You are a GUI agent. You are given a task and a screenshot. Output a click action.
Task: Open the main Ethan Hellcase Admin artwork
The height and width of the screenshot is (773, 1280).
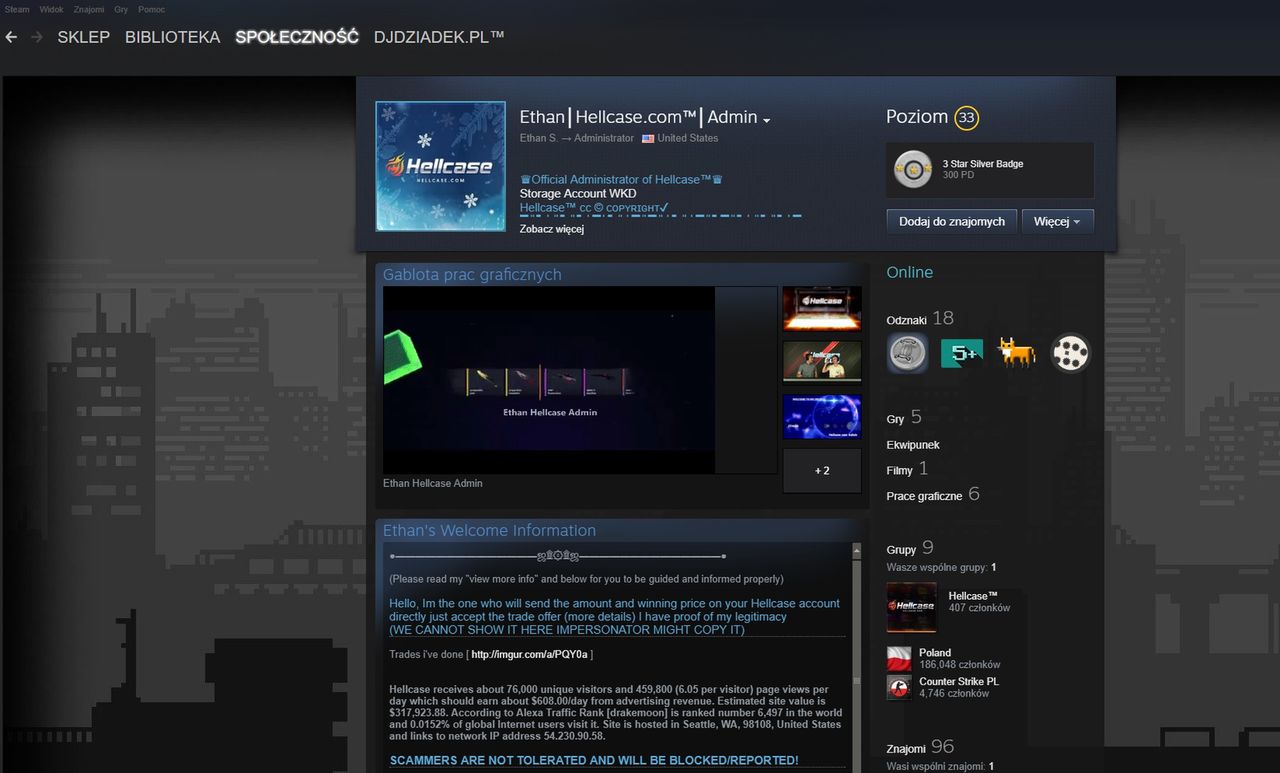coord(549,380)
